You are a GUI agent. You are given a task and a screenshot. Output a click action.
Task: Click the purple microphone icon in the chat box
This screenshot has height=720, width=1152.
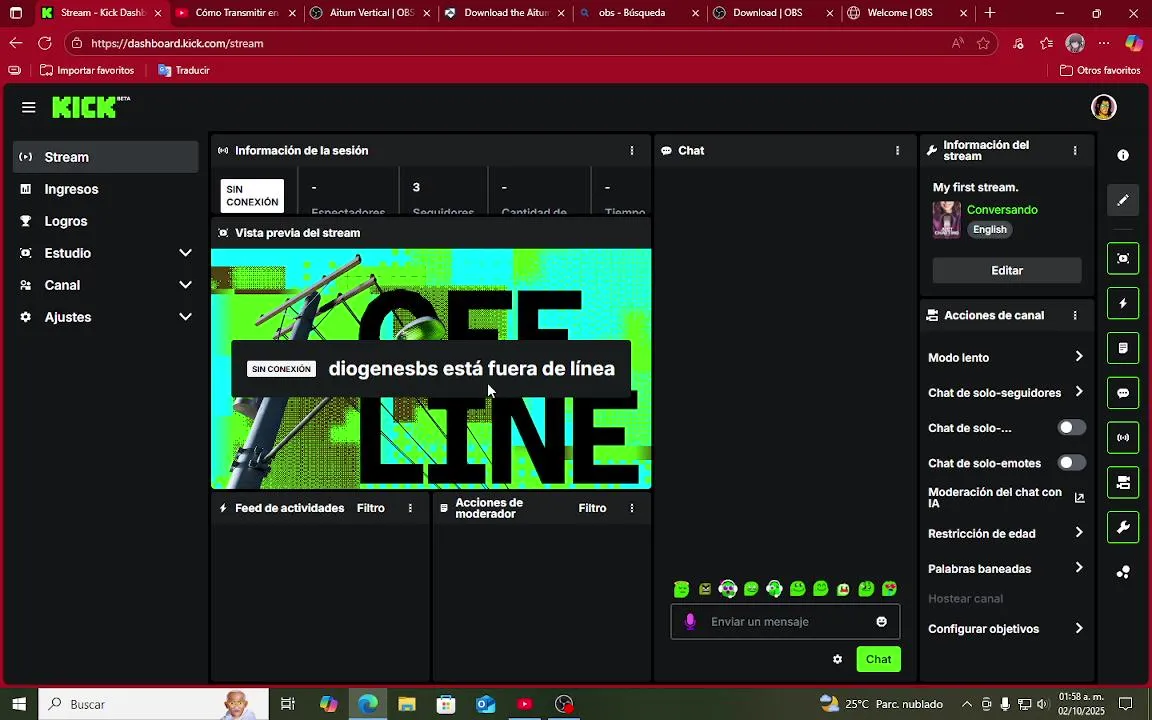690,622
